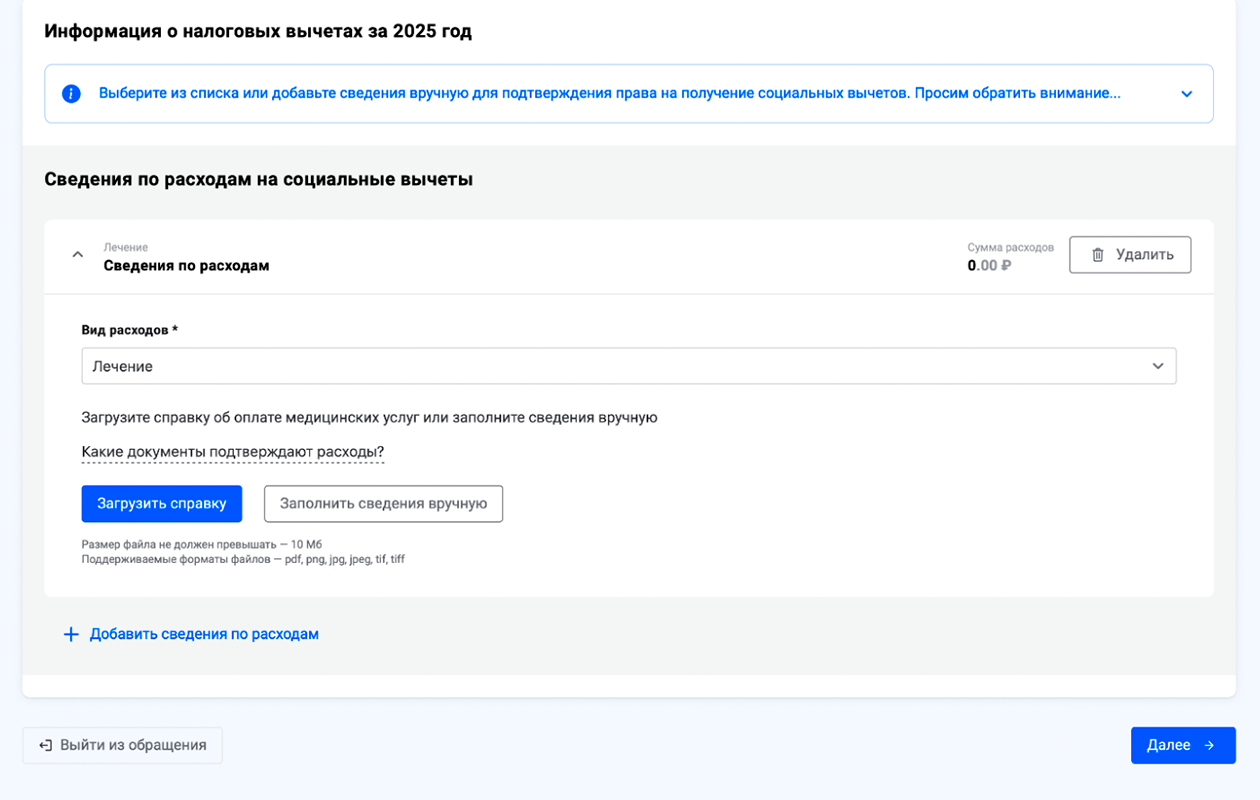The width and height of the screenshot is (1260, 800).
Task: Select the "Добавить сведения по расходам" link text
Action: coord(204,634)
